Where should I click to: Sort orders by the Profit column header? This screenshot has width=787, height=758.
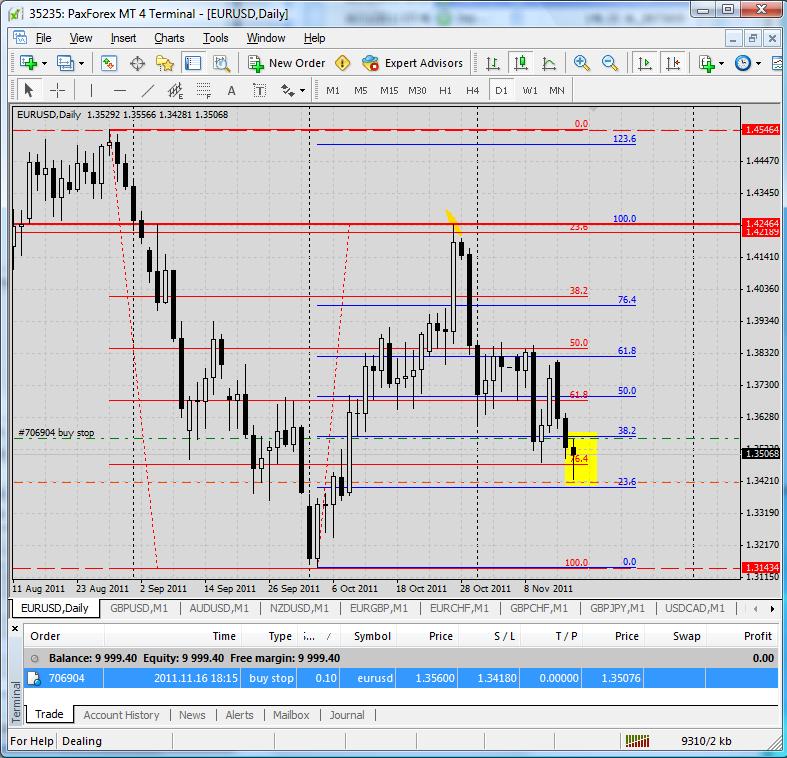click(757, 636)
